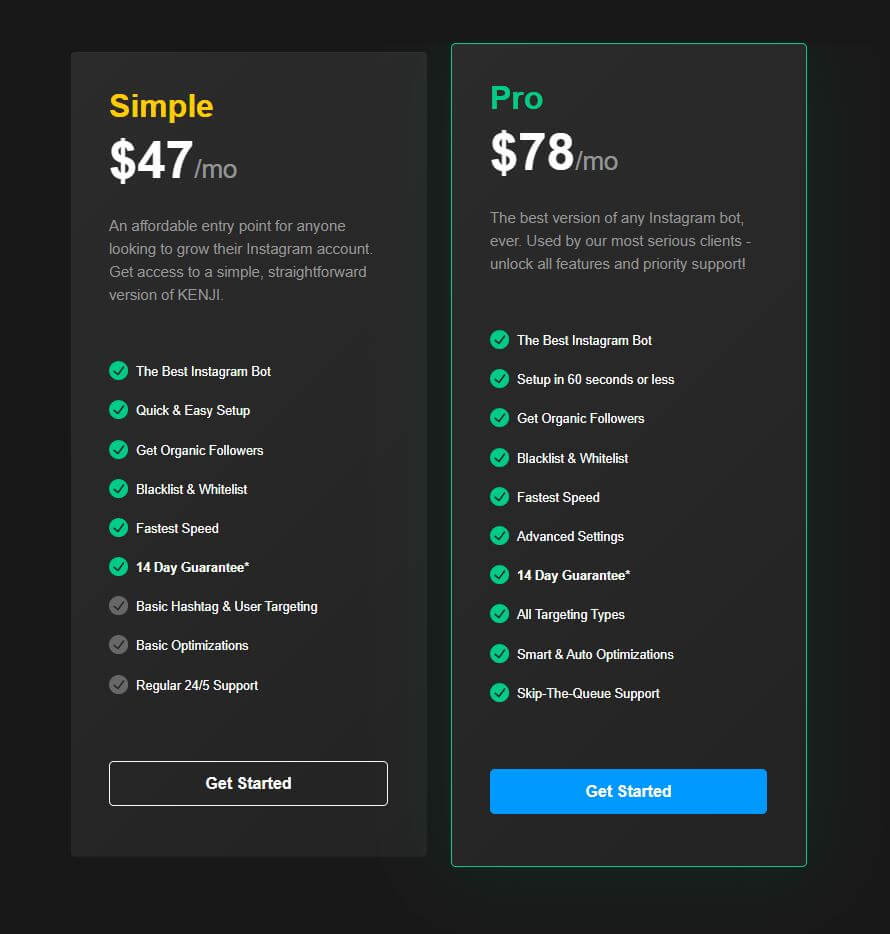Click check icon next to Simple's 14 Day Guarantee
The height and width of the screenshot is (934, 890).
coord(119,566)
